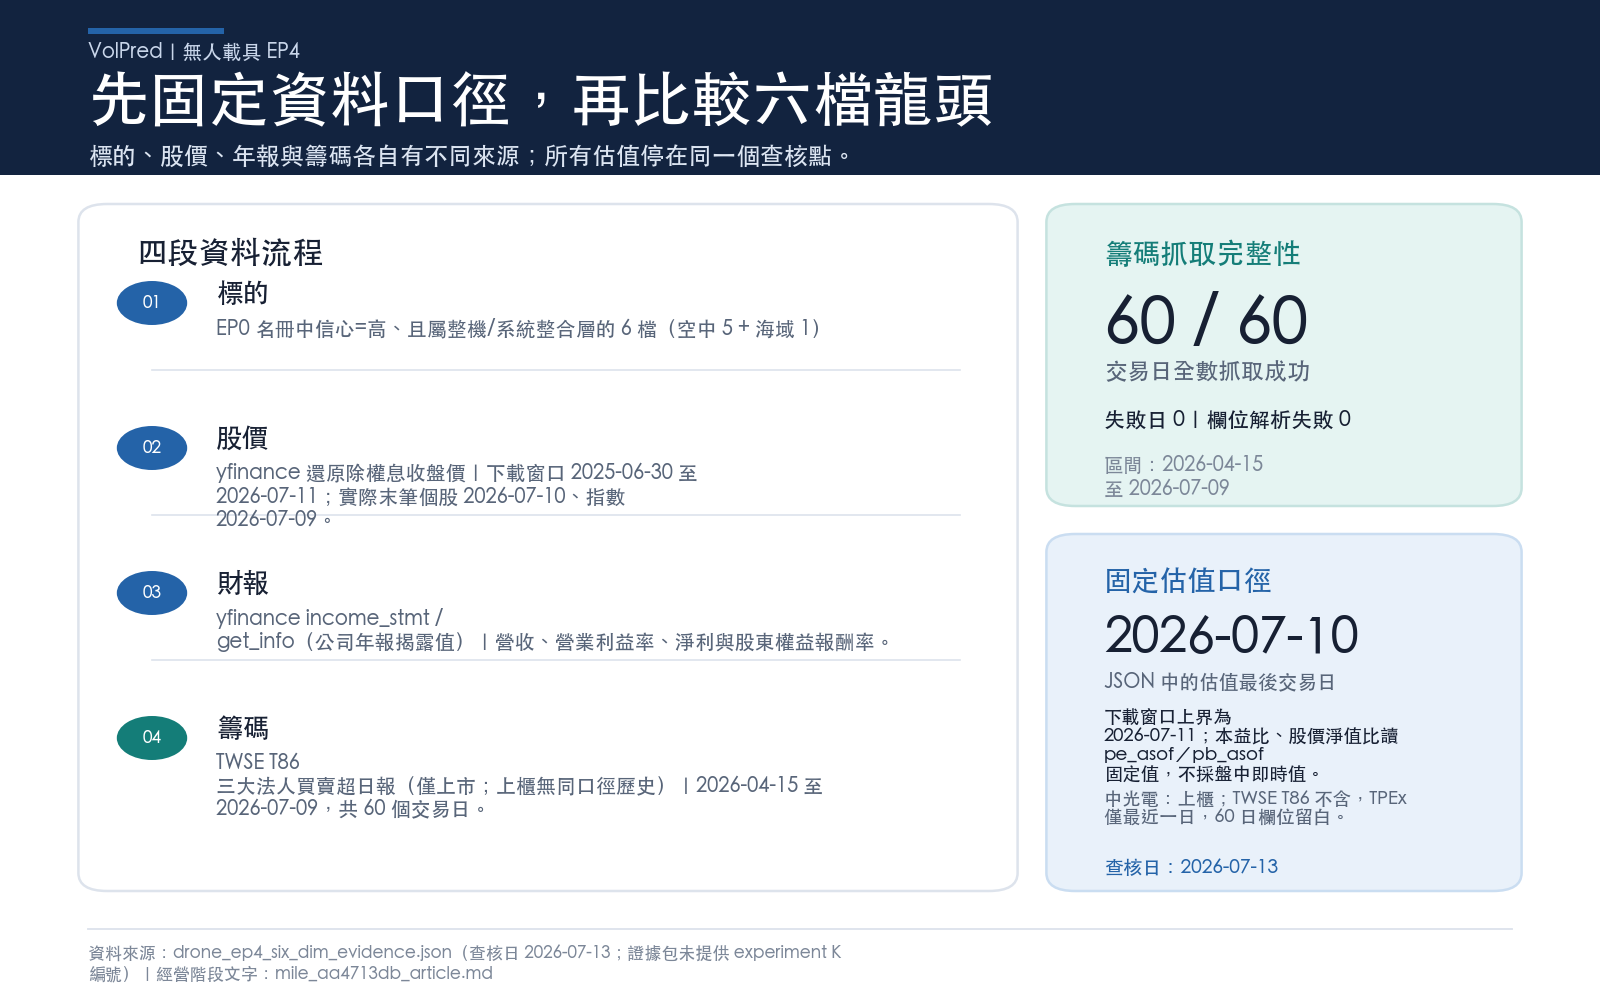Click the subtitle starting with 標的、股價、年報
This screenshot has height=1000, width=1600.
(471, 156)
